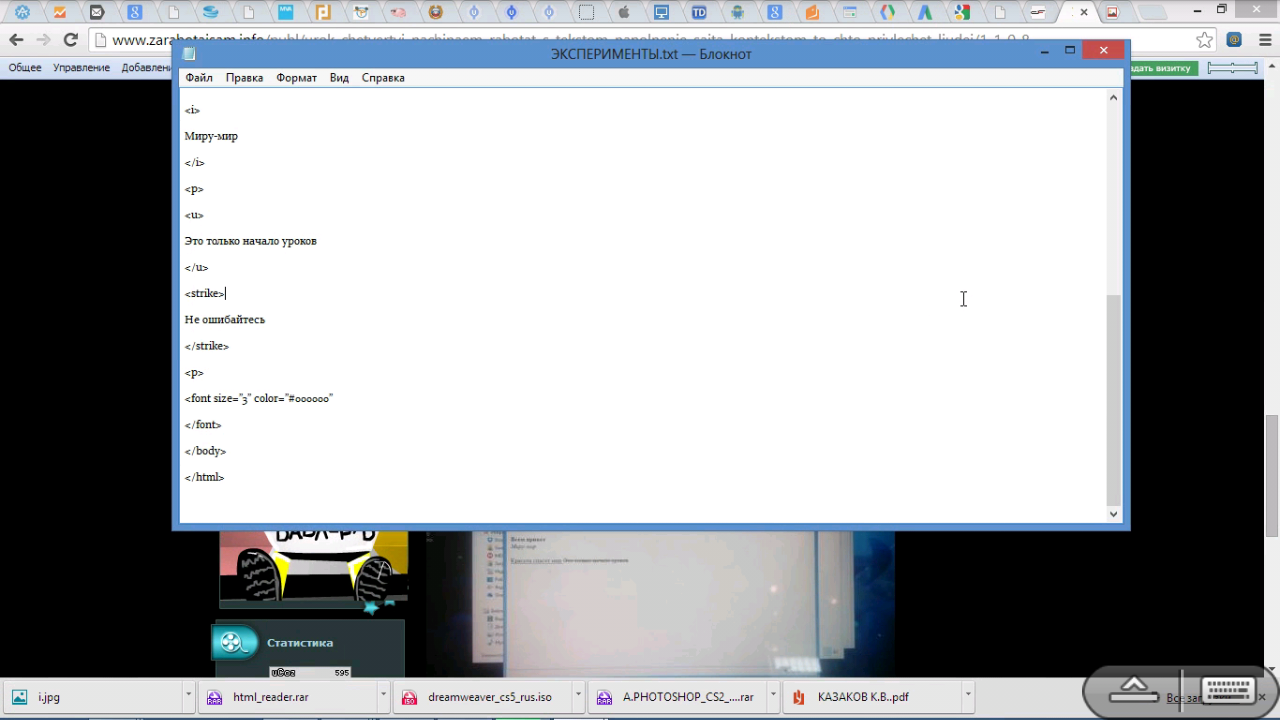Expand options arrow for i.jpg download
Image resolution: width=1280 pixels, height=720 pixels.
pyautogui.click(x=188, y=694)
